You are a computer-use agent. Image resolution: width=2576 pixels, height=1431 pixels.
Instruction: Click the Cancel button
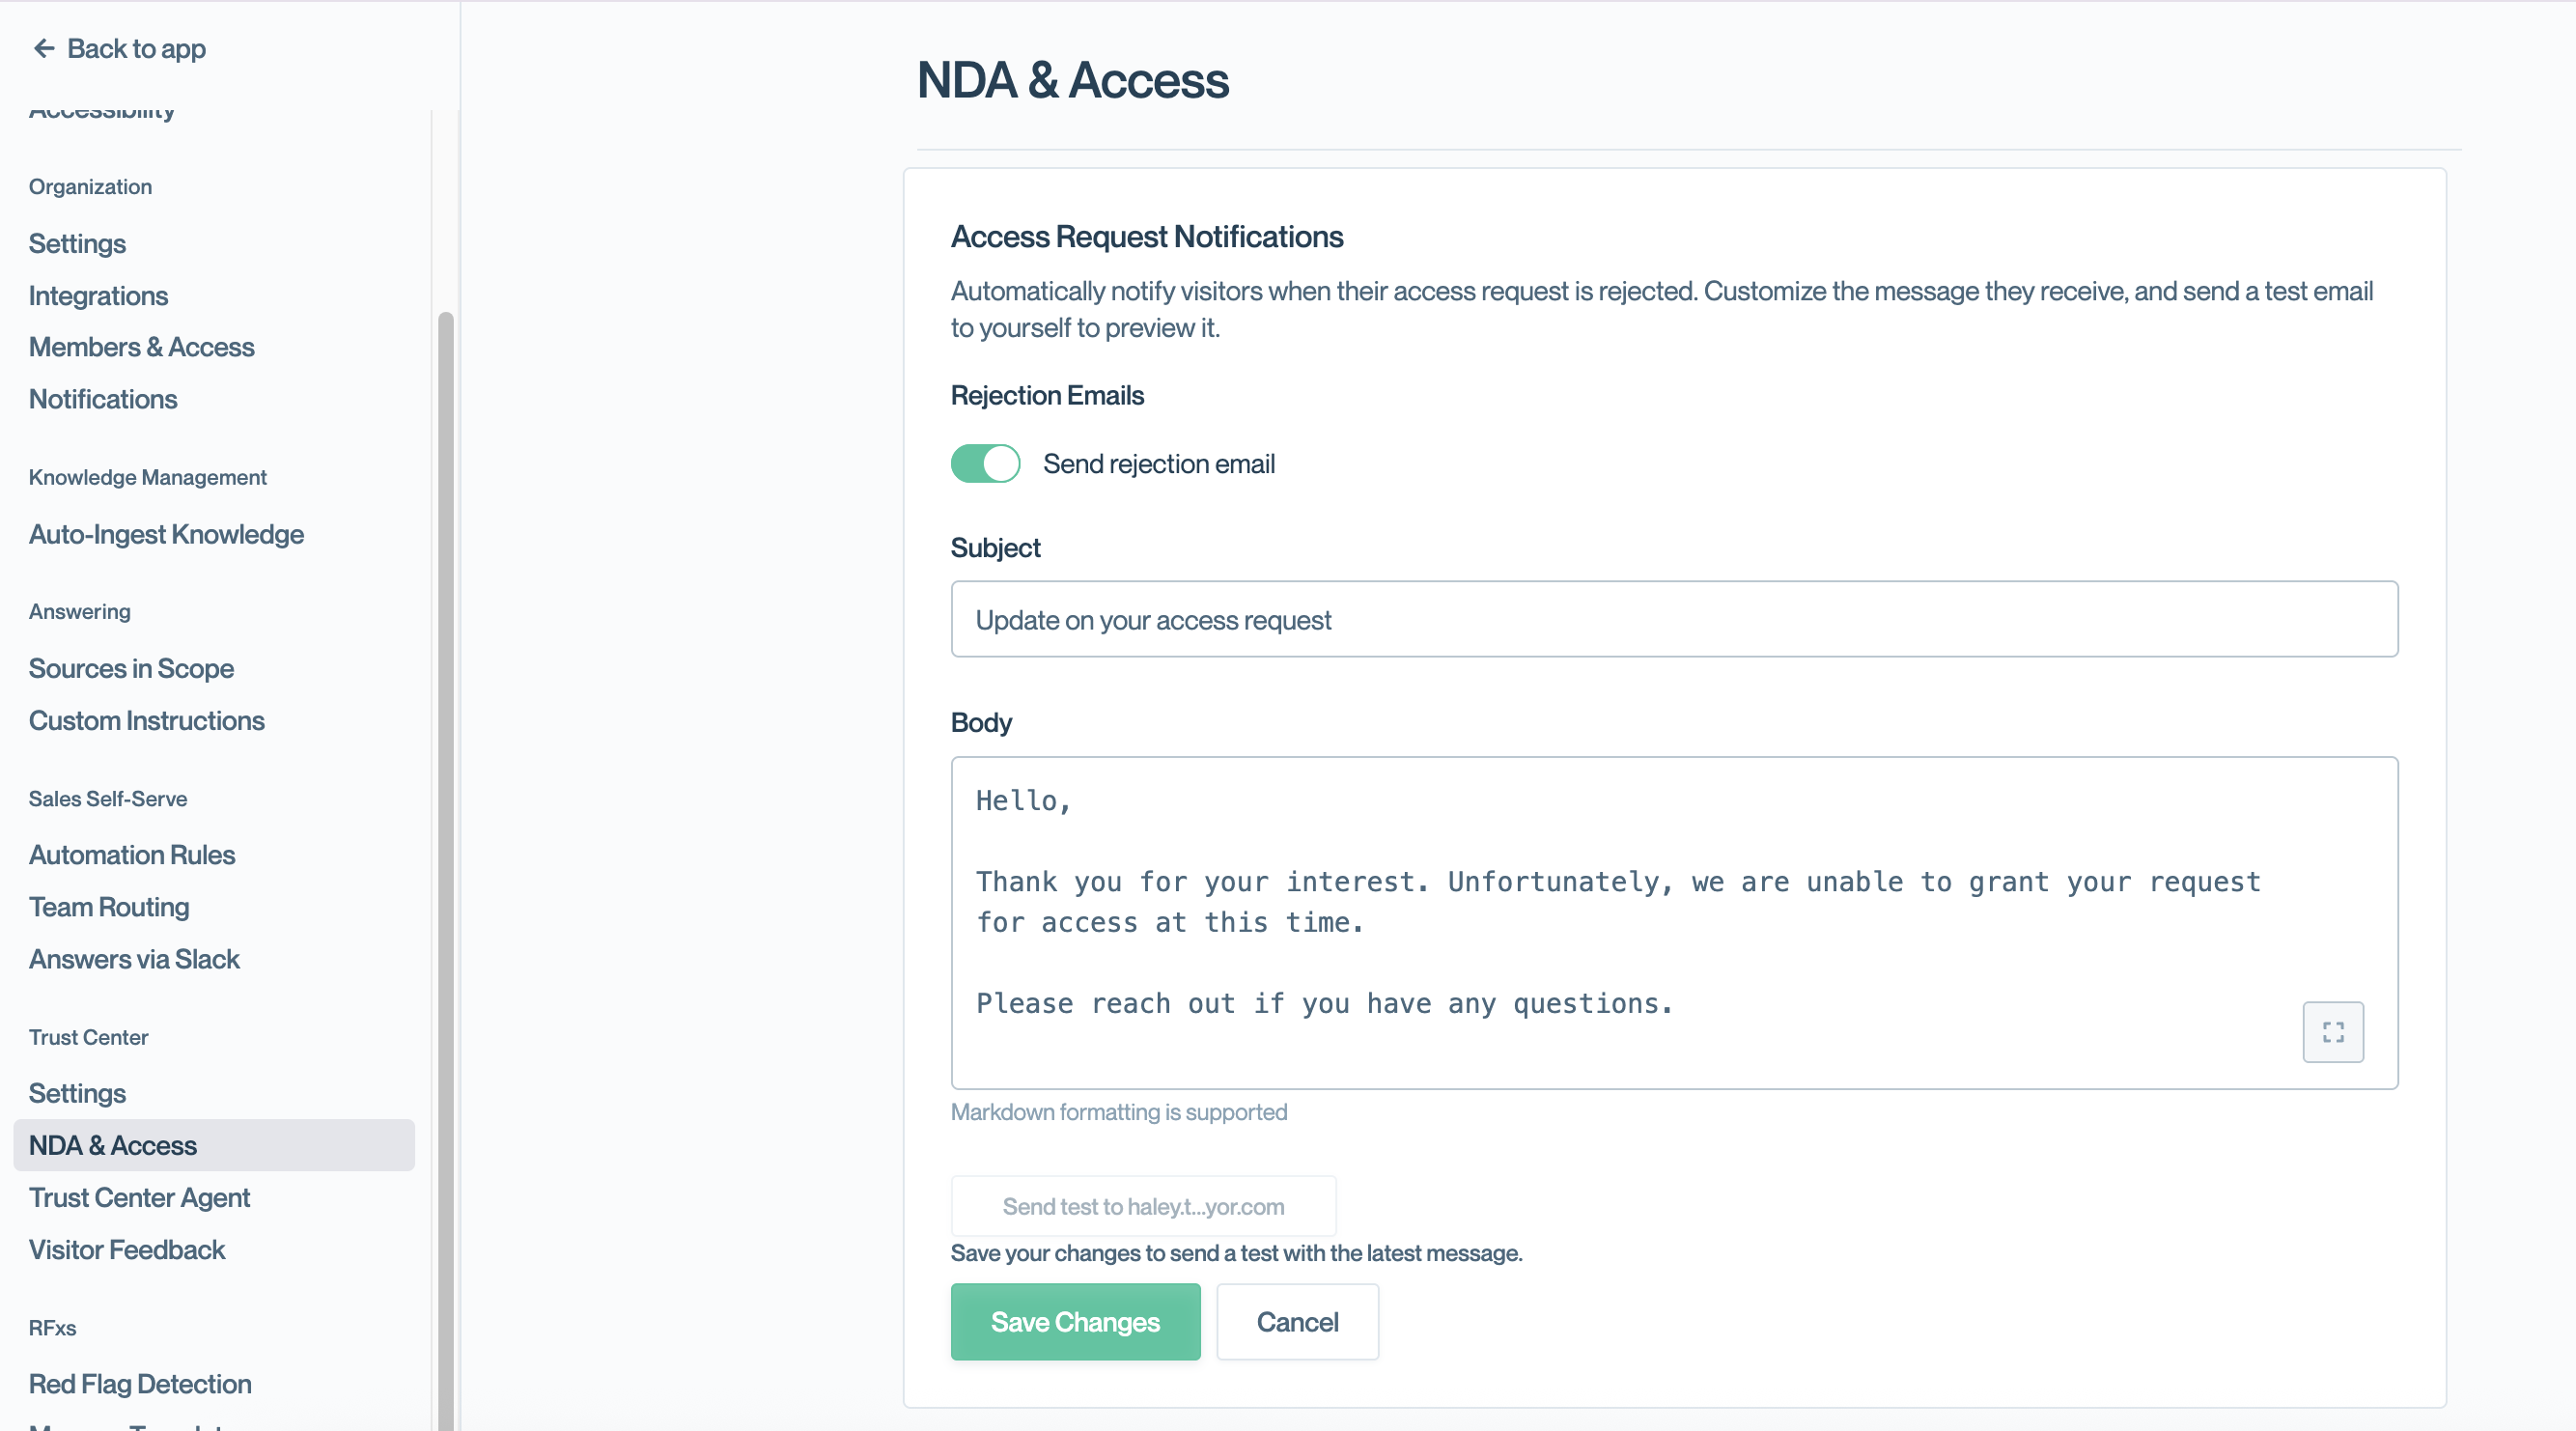1297,1322
